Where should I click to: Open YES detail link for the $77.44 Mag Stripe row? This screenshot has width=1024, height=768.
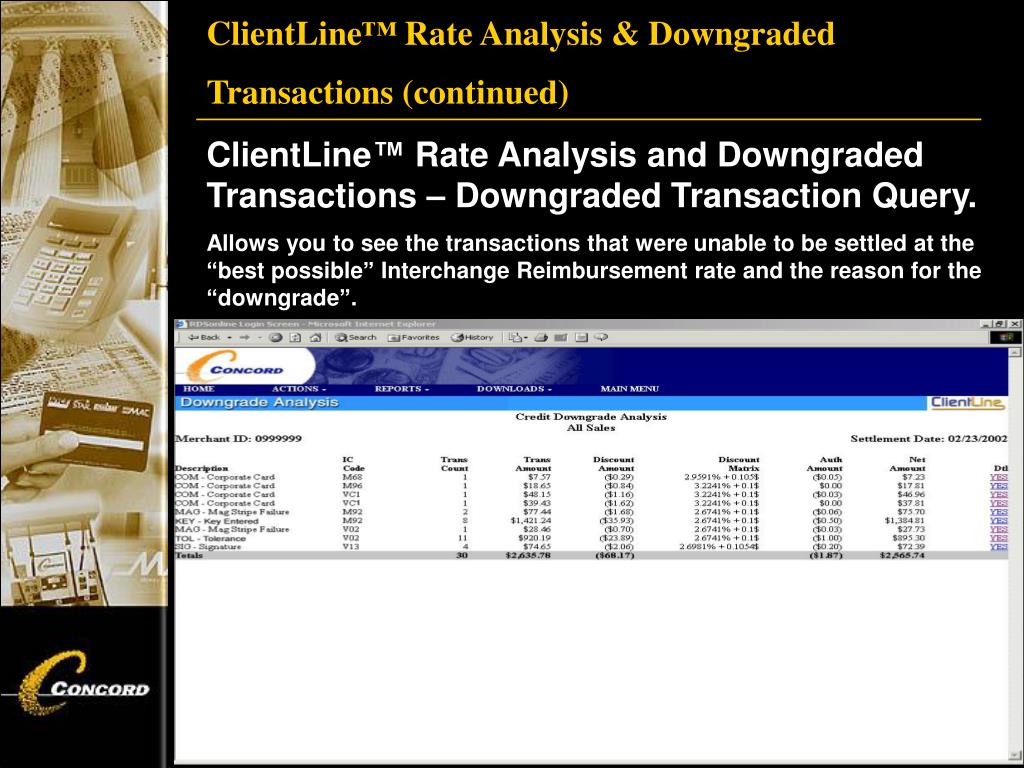999,512
